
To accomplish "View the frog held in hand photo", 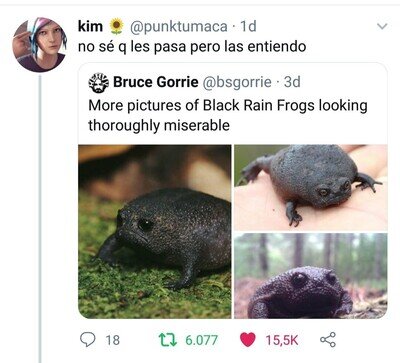I will [x=311, y=188].
